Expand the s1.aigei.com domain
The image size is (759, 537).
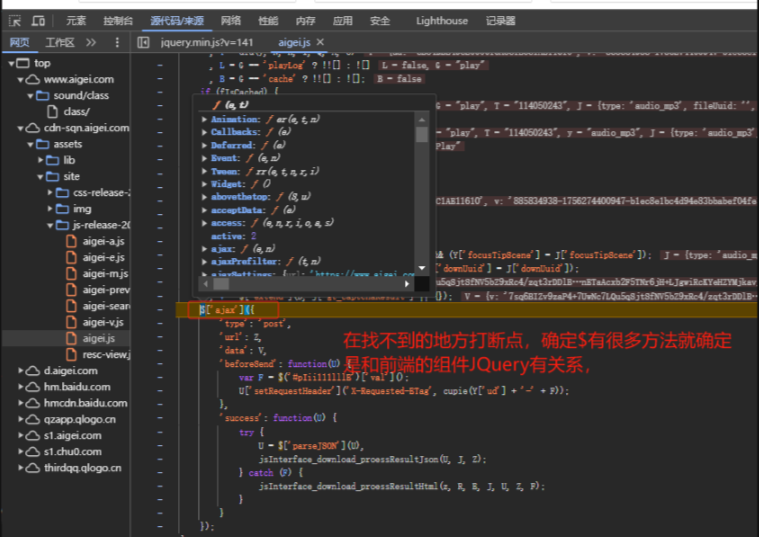pos(20,435)
